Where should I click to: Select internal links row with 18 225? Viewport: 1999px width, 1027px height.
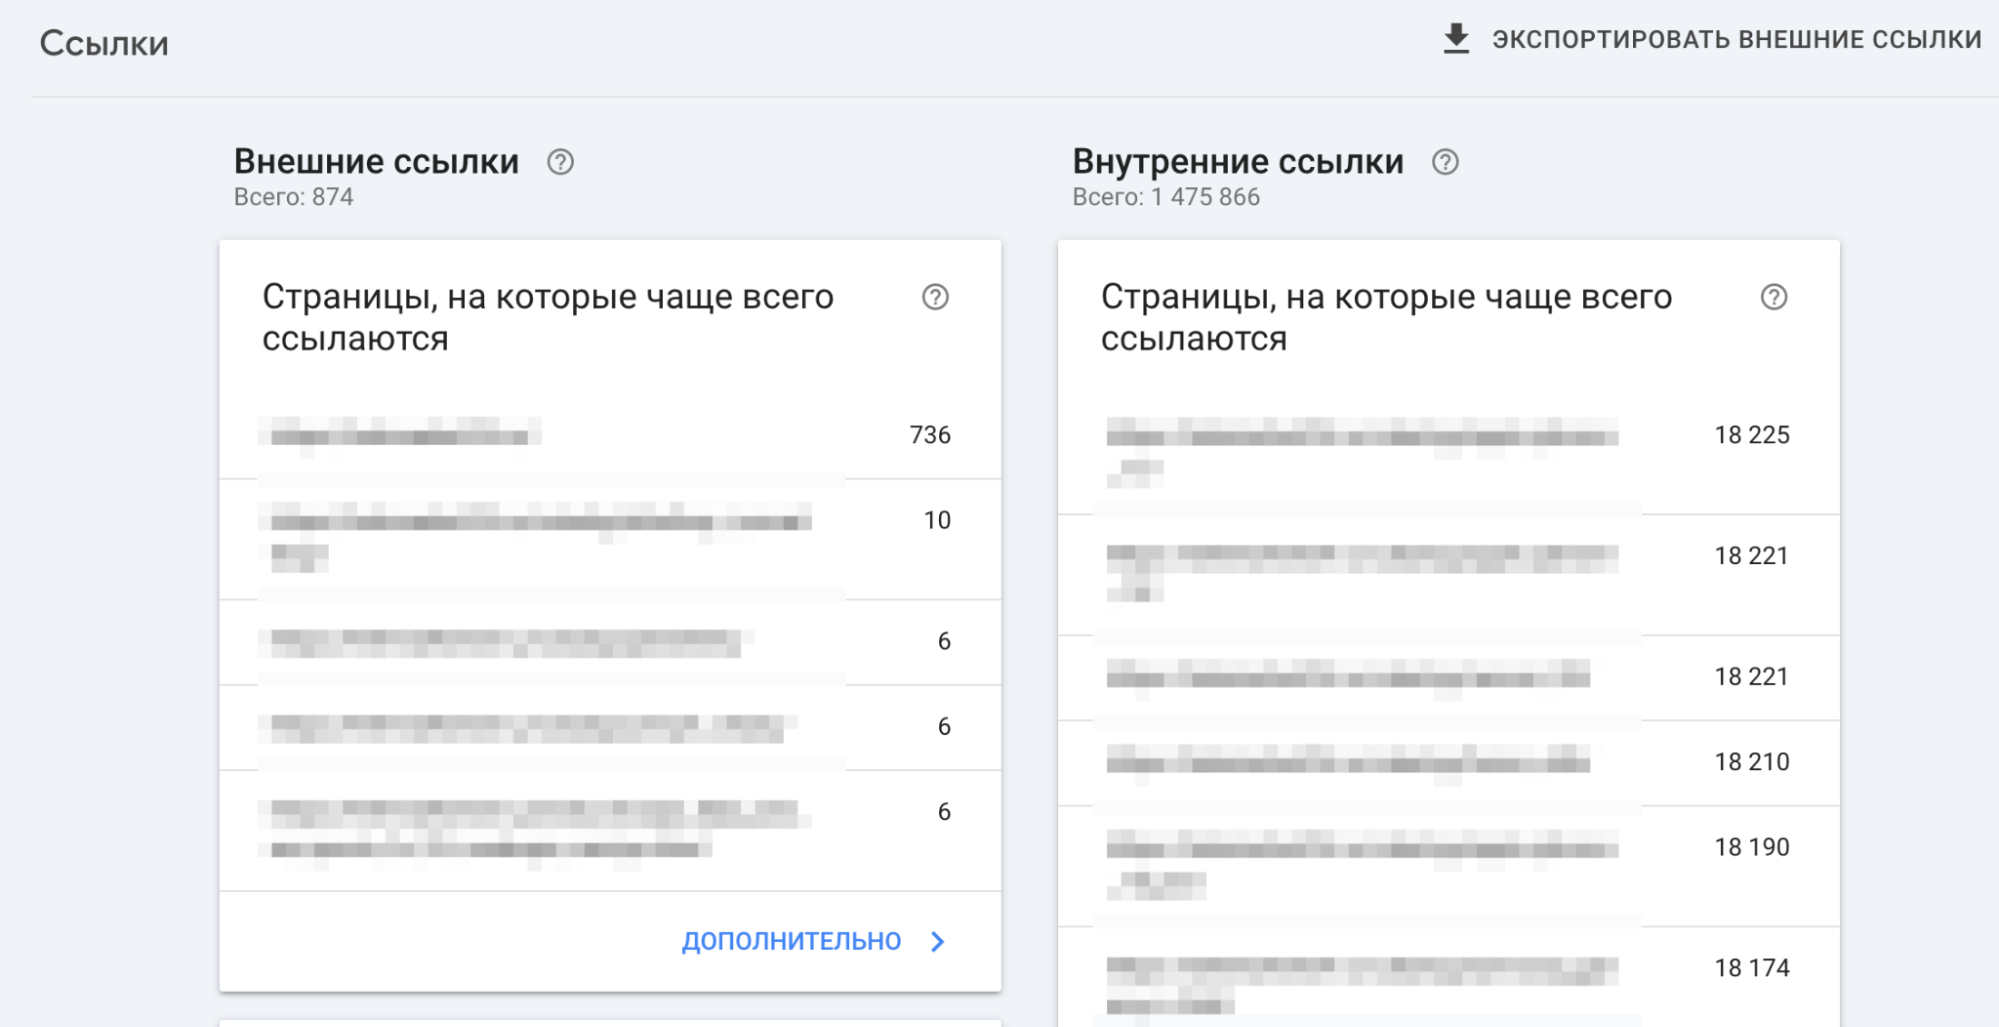tap(1449, 454)
